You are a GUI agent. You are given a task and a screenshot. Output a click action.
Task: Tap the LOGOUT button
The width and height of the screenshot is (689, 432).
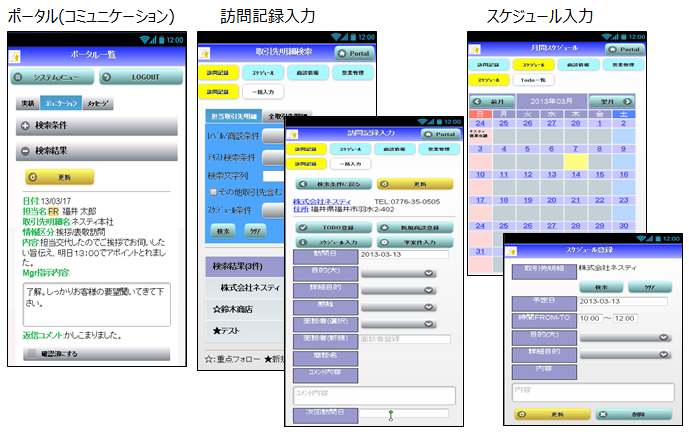pyautogui.click(x=141, y=77)
